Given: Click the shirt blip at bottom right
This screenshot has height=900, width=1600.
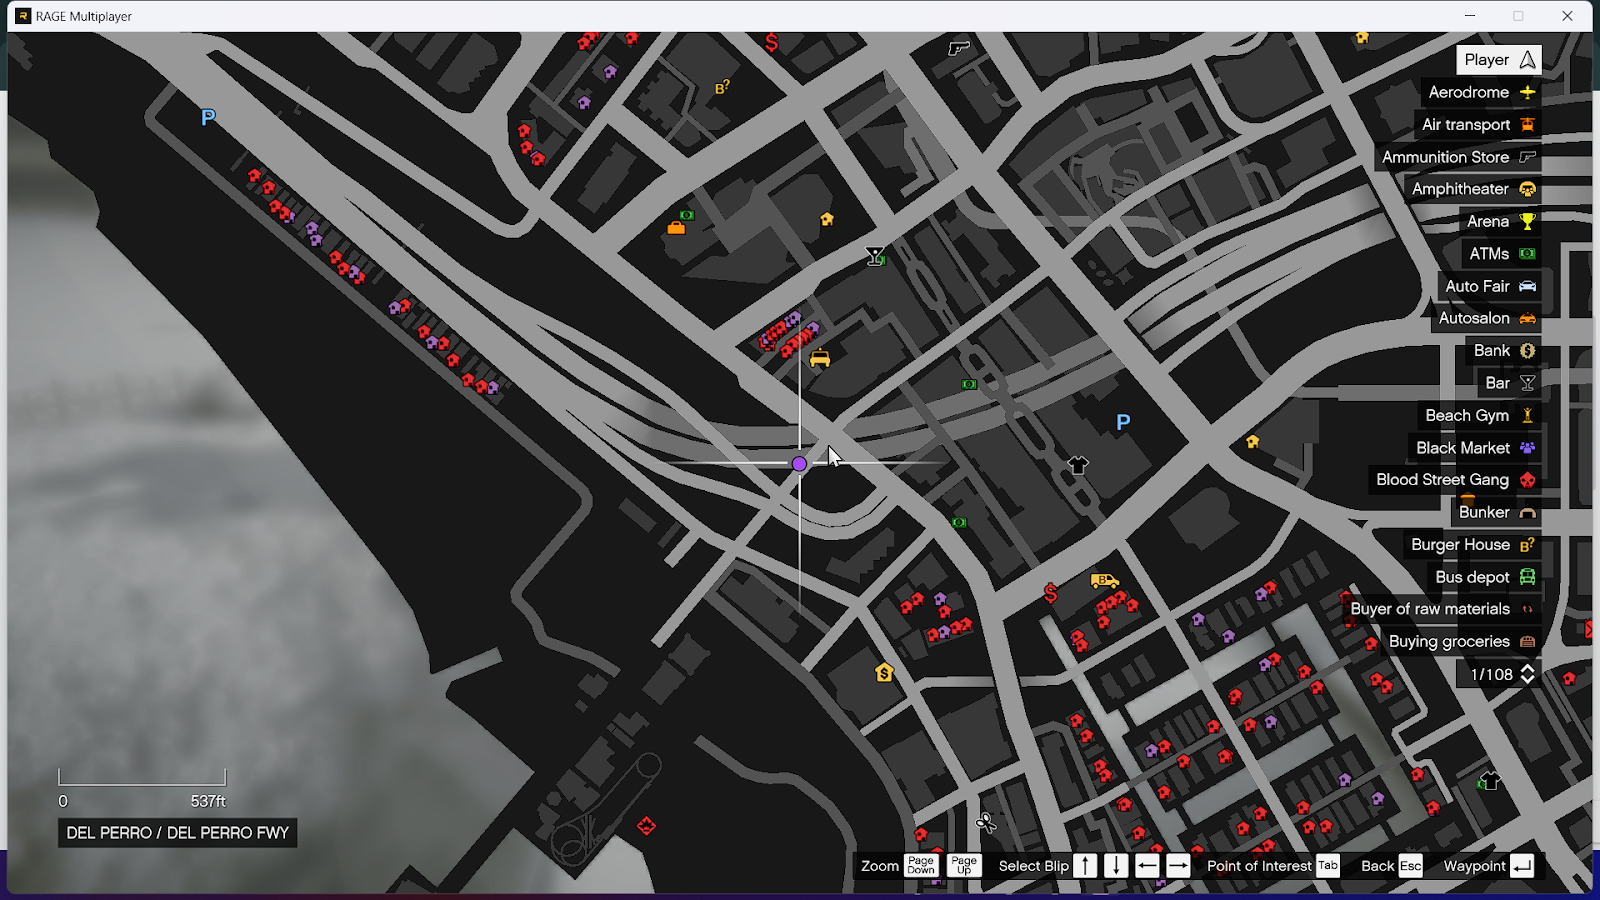Looking at the screenshot, I should [x=1490, y=781].
